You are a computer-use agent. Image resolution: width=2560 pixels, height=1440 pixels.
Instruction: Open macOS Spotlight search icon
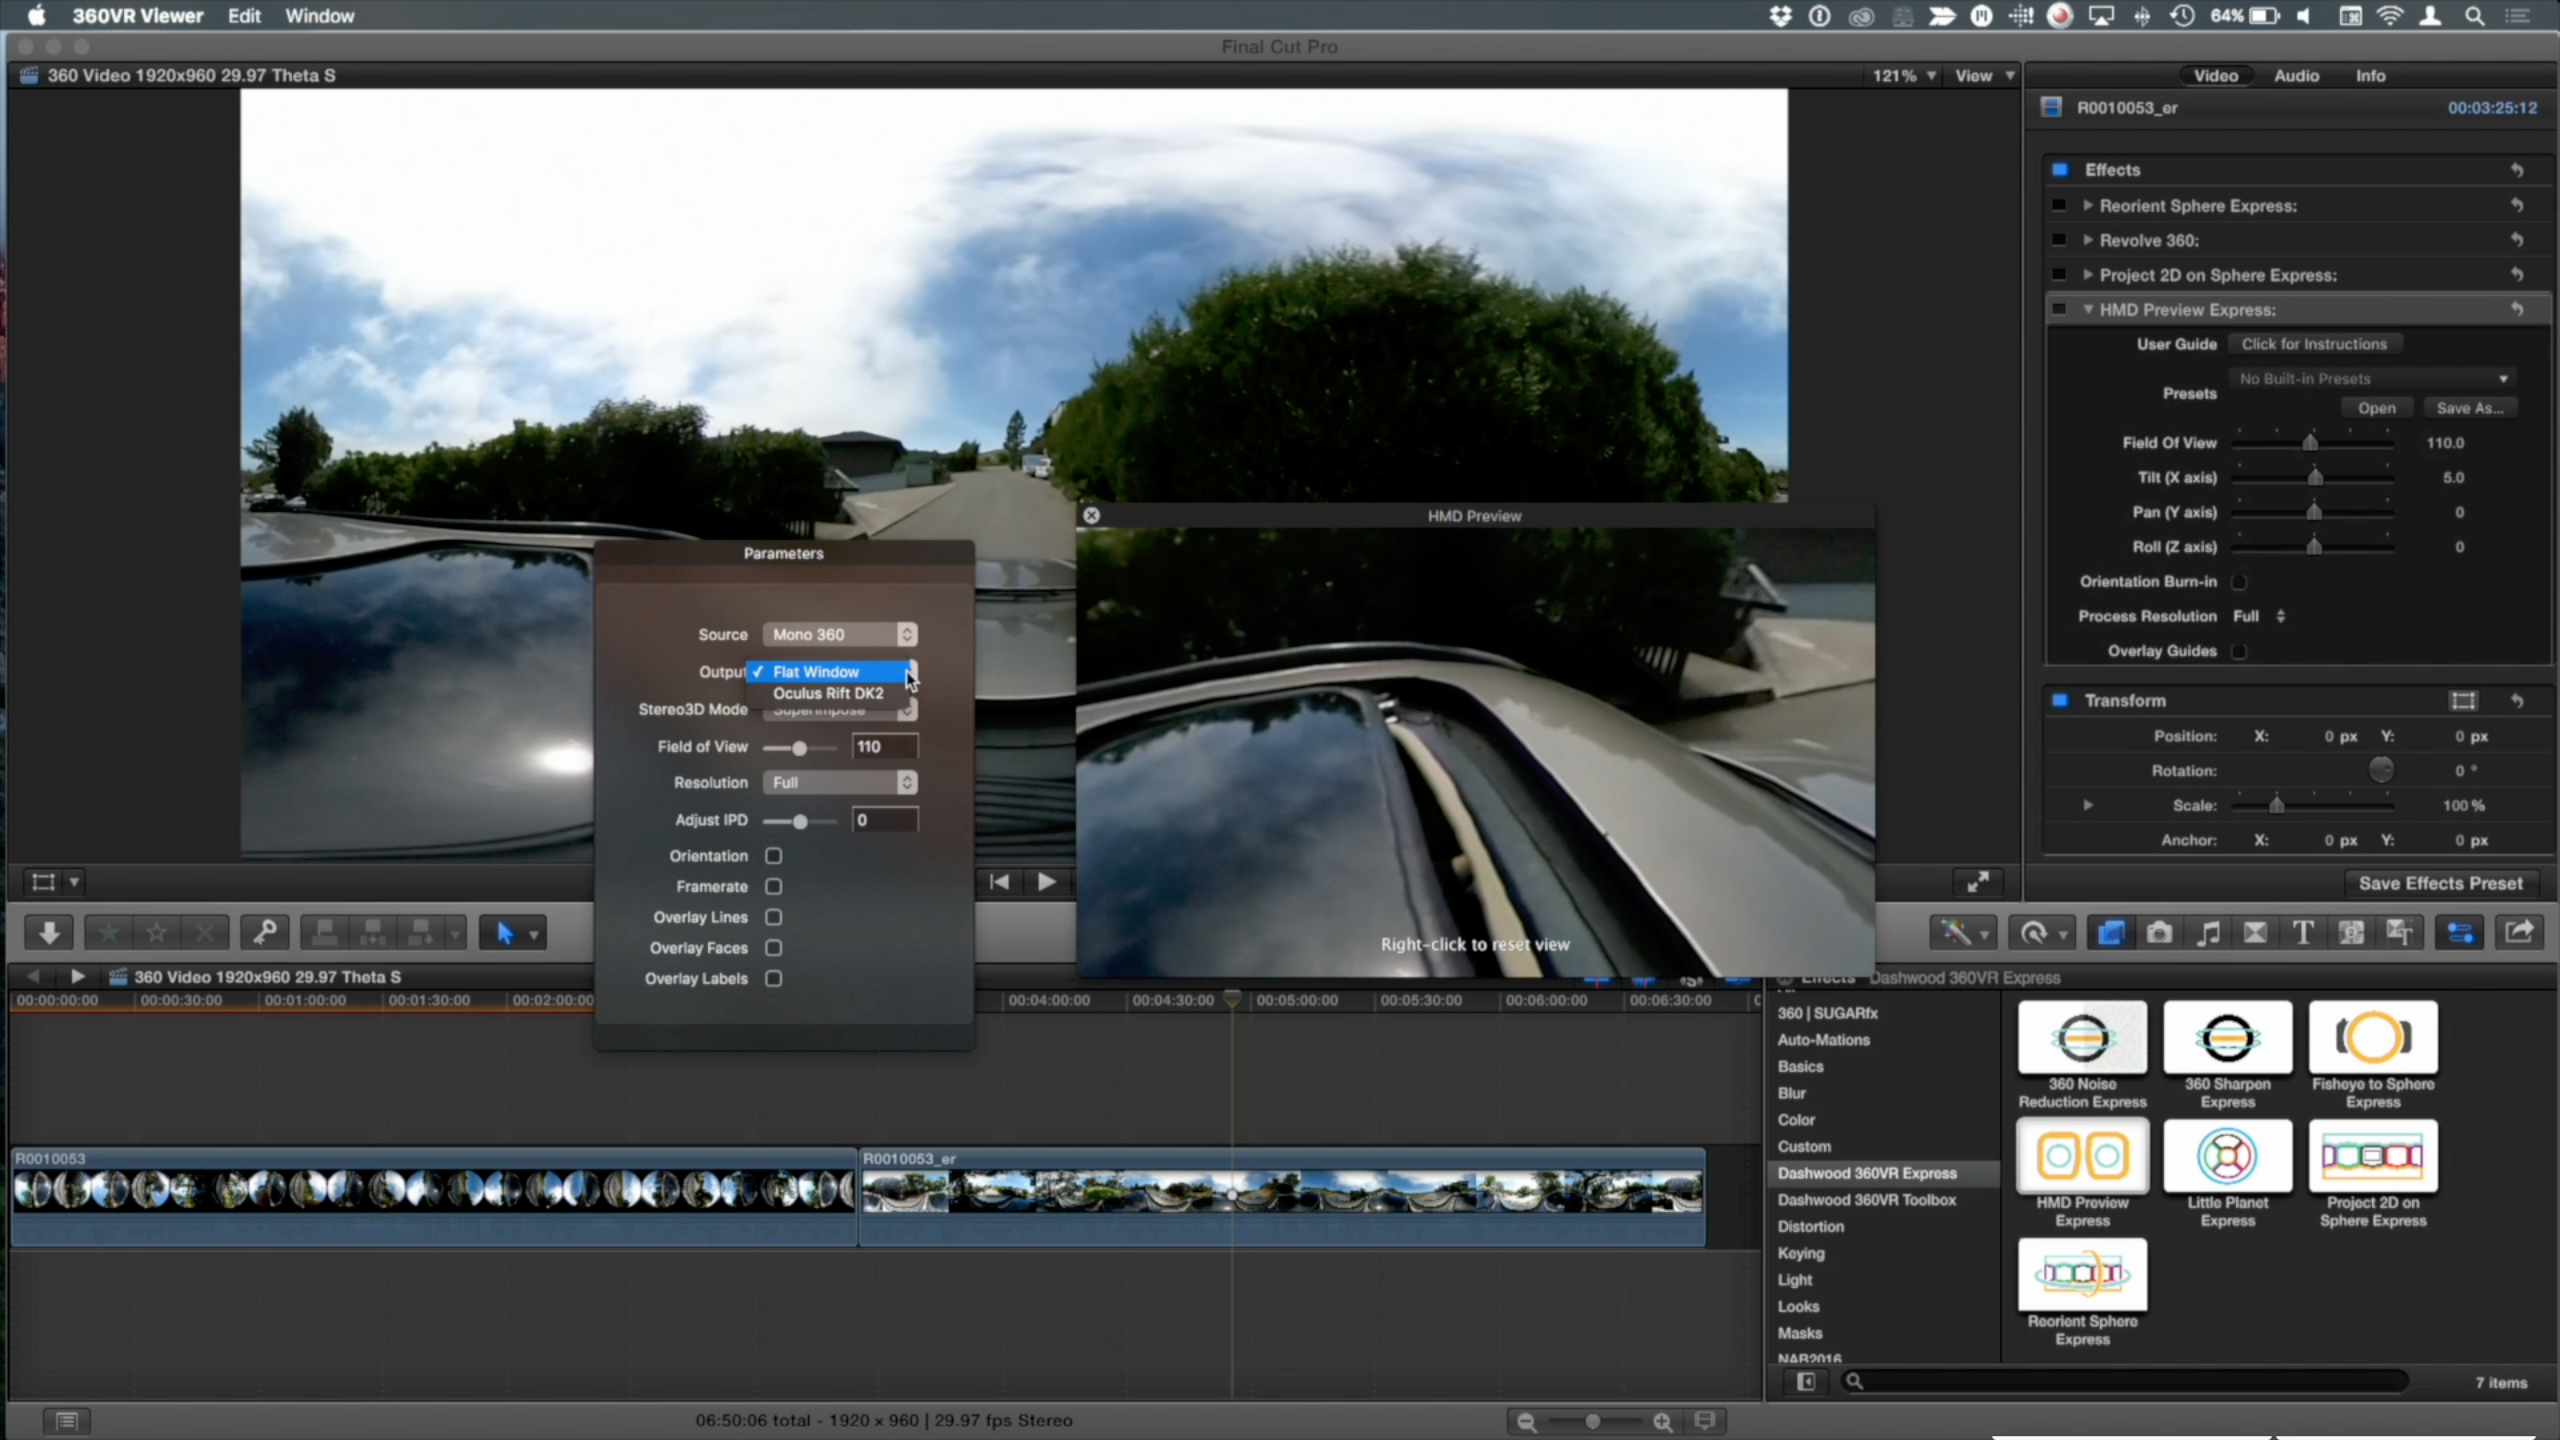pos(2475,16)
